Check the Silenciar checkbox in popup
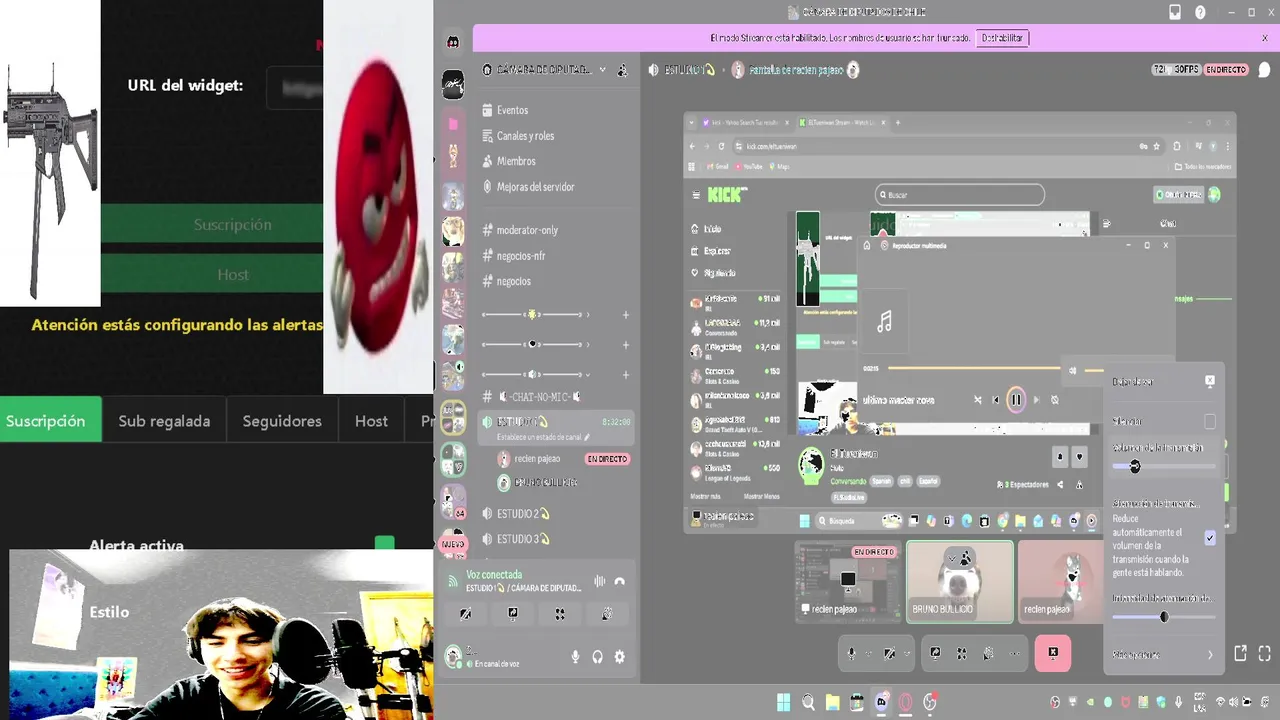1280x720 pixels. click(1209, 422)
